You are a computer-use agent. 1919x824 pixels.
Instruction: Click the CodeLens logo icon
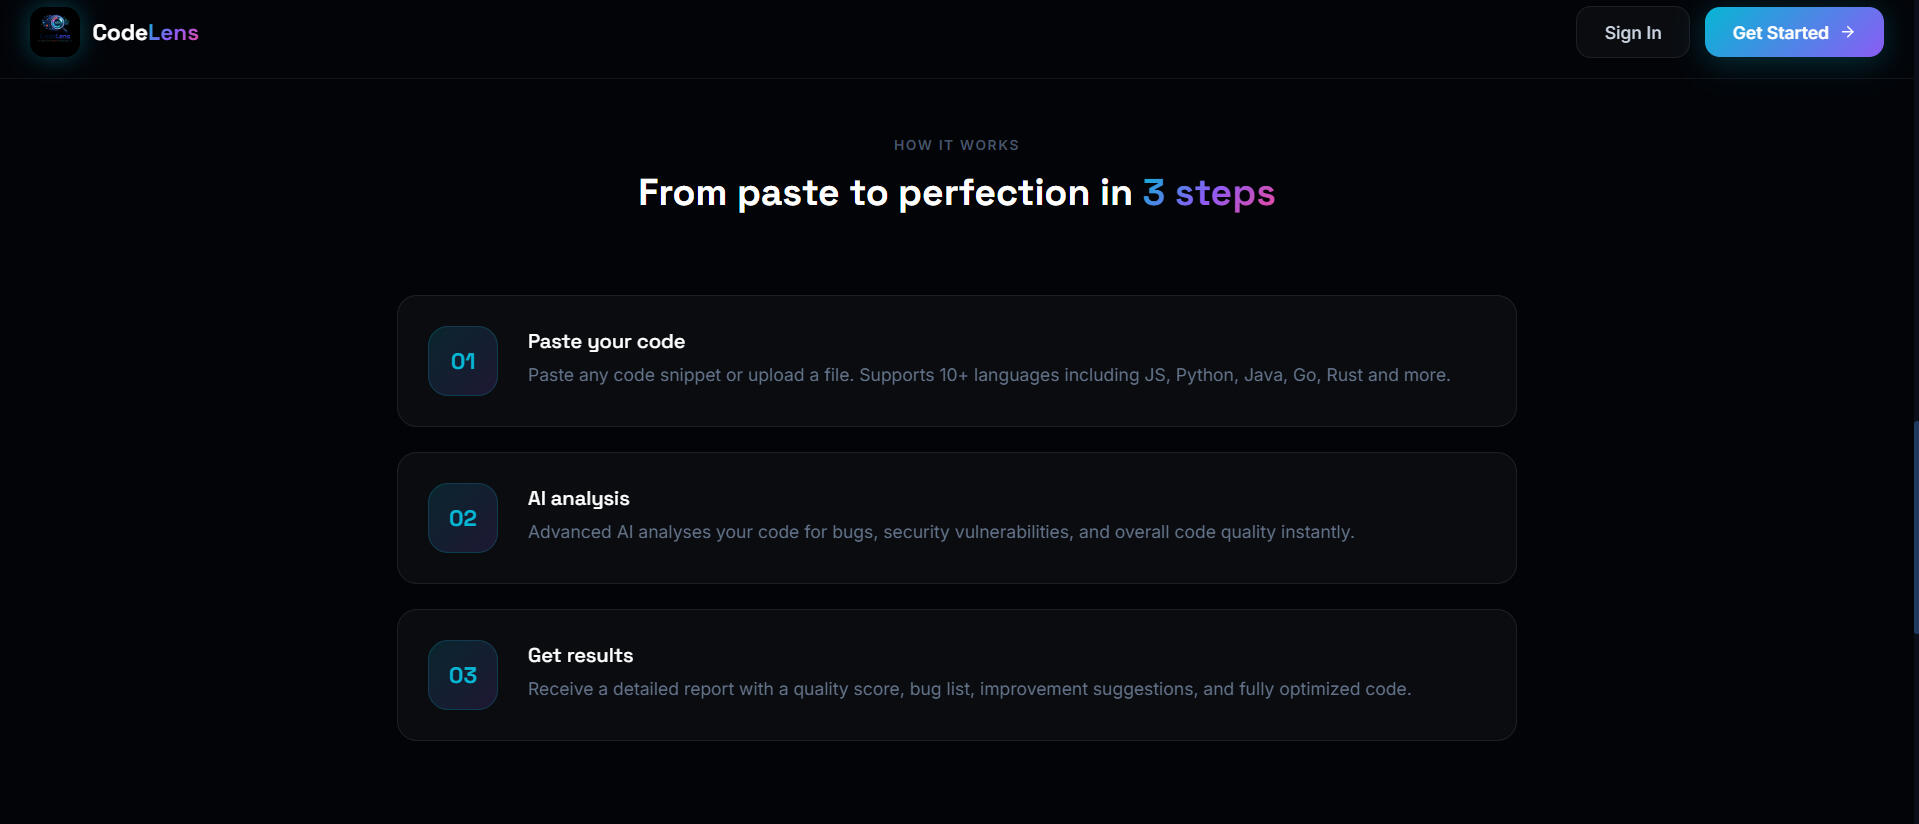(55, 32)
